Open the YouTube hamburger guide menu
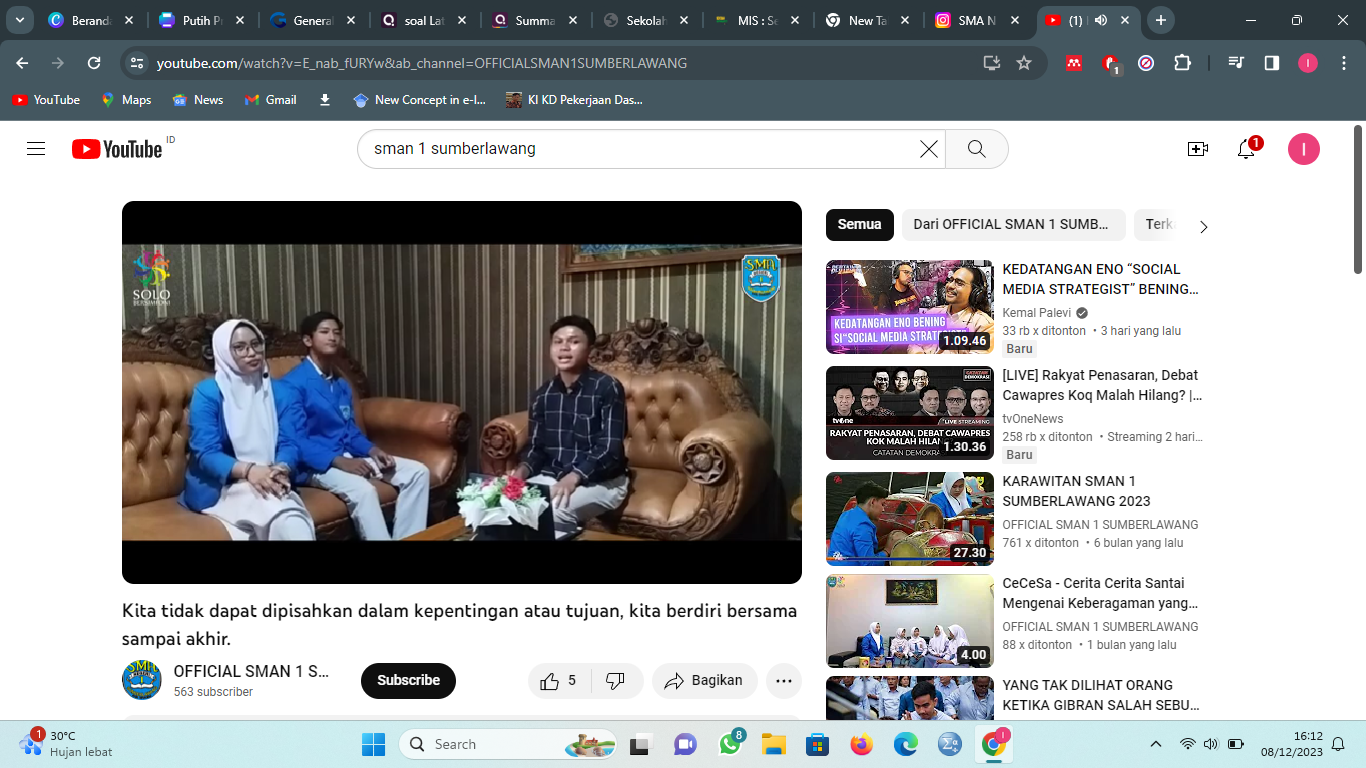Image resolution: width=1366 pixels, height=768 pixels. click(36, 149)
